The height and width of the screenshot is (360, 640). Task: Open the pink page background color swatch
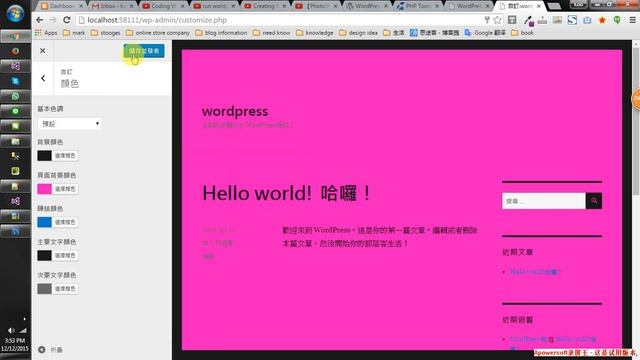(44, 189)
